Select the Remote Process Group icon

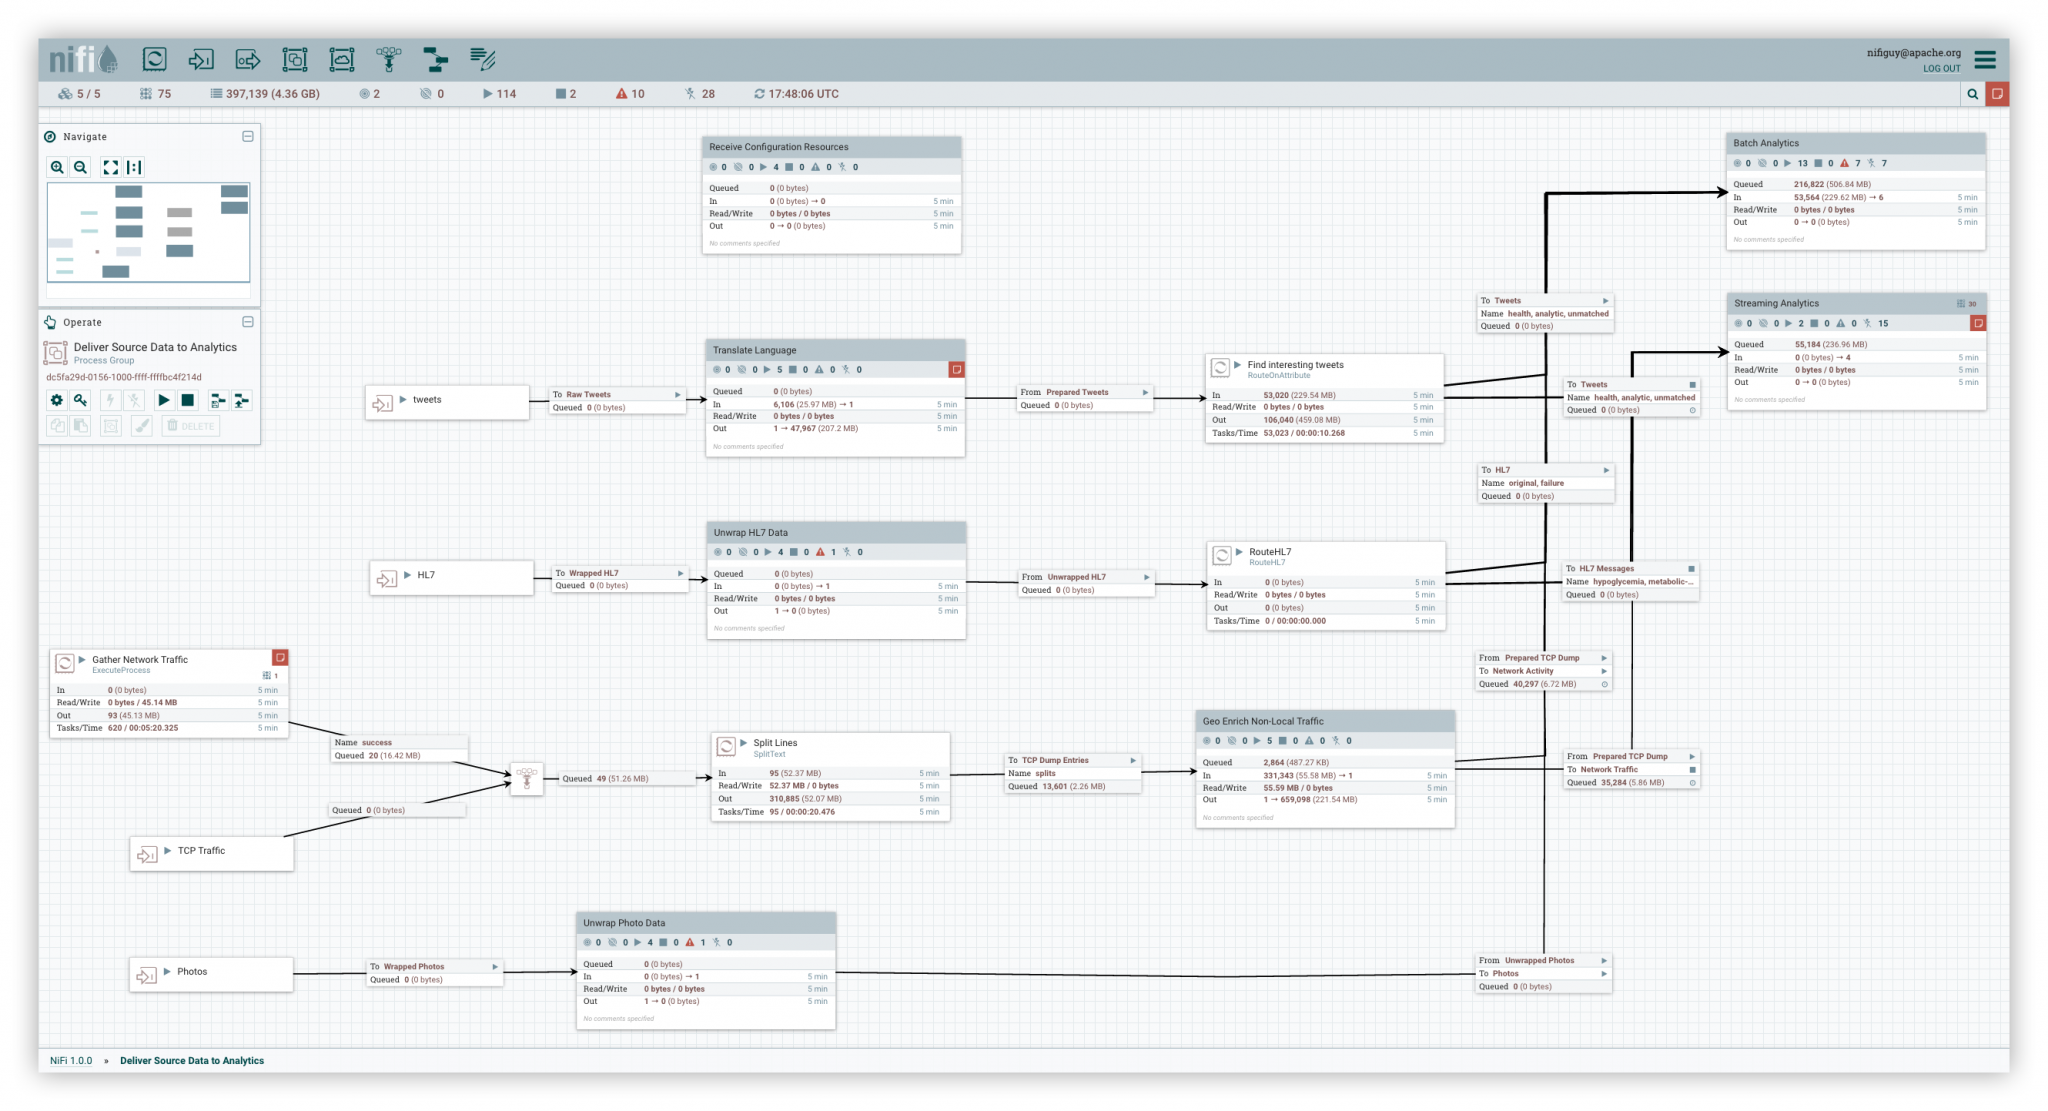click(x=342, y=60)
